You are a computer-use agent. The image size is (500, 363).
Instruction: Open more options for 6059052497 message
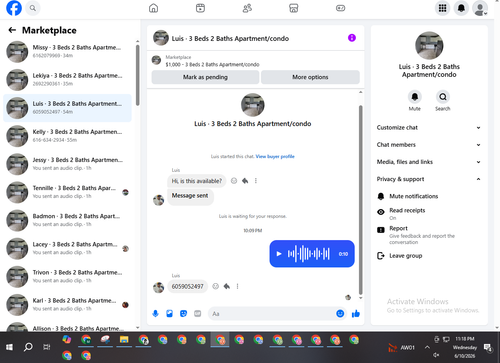coord(237,286)
